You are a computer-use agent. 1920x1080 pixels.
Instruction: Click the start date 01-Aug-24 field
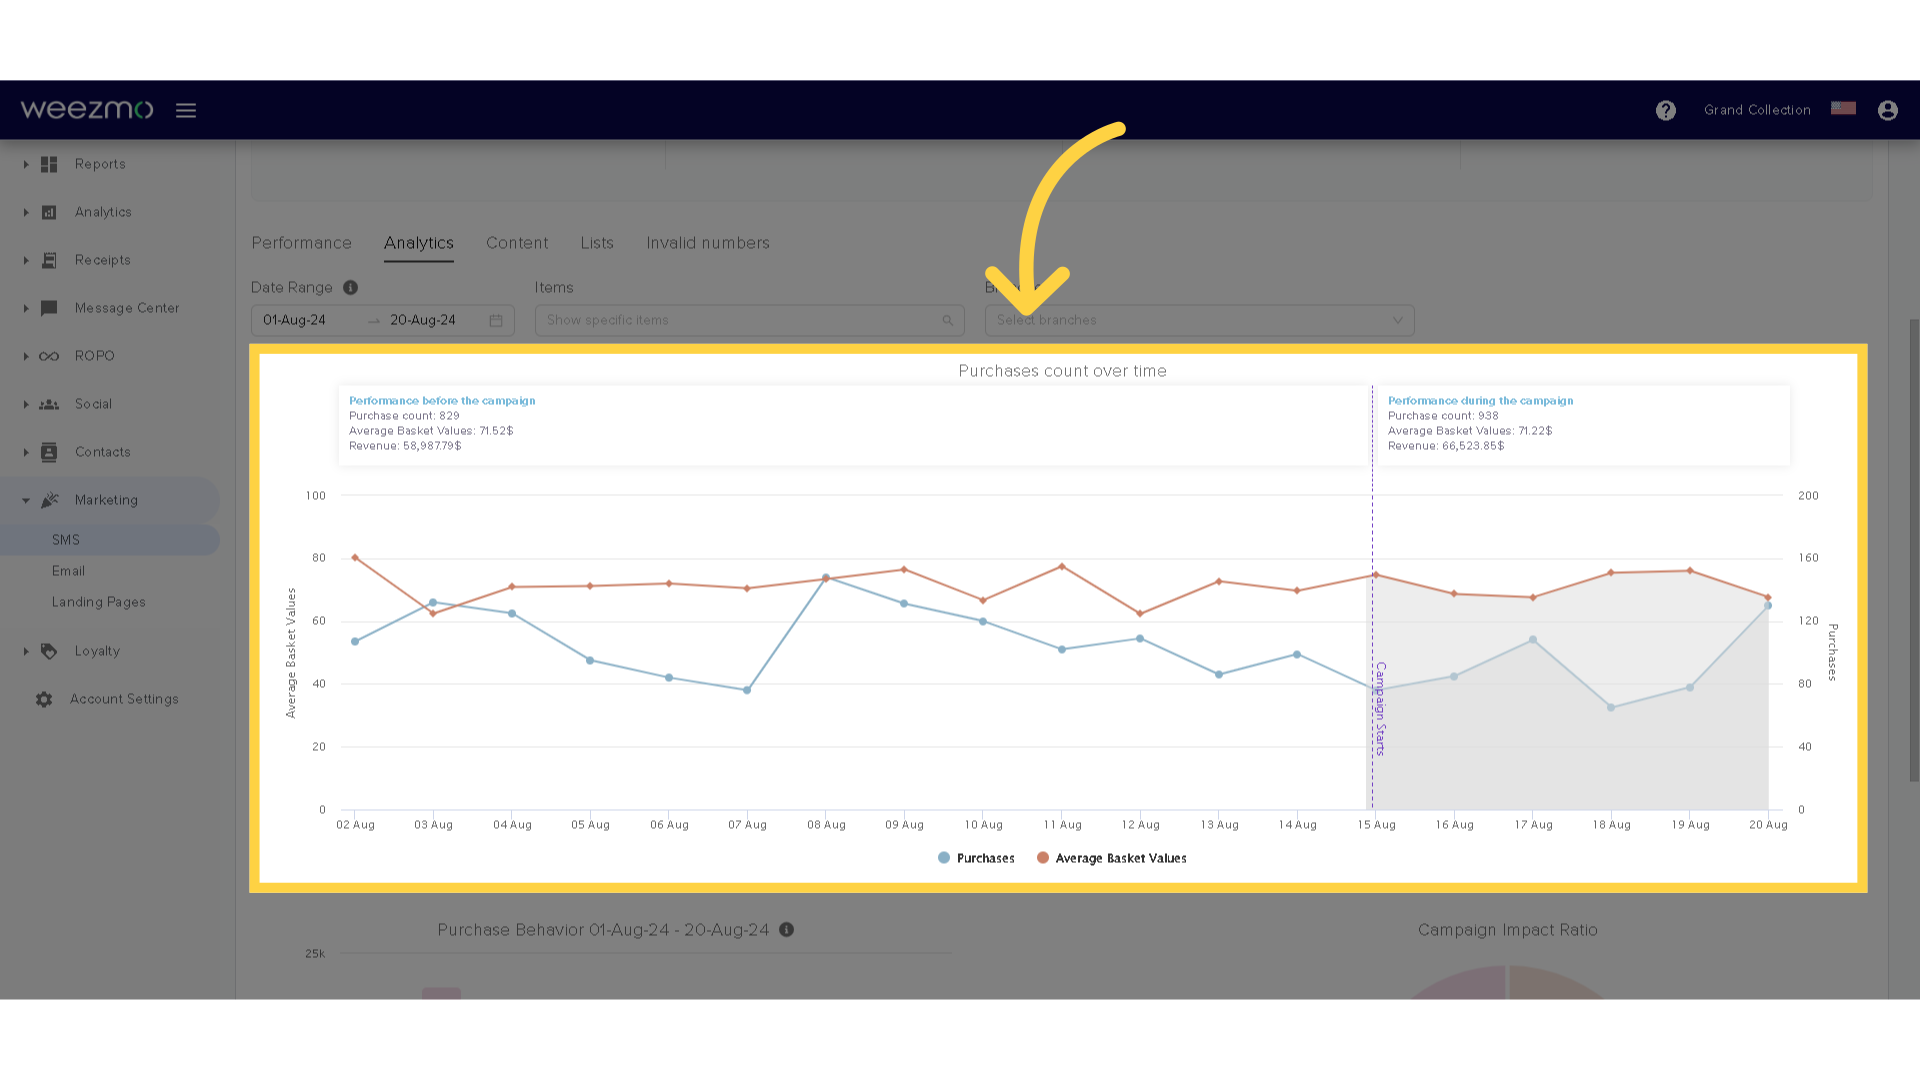[x=294, y=320]
